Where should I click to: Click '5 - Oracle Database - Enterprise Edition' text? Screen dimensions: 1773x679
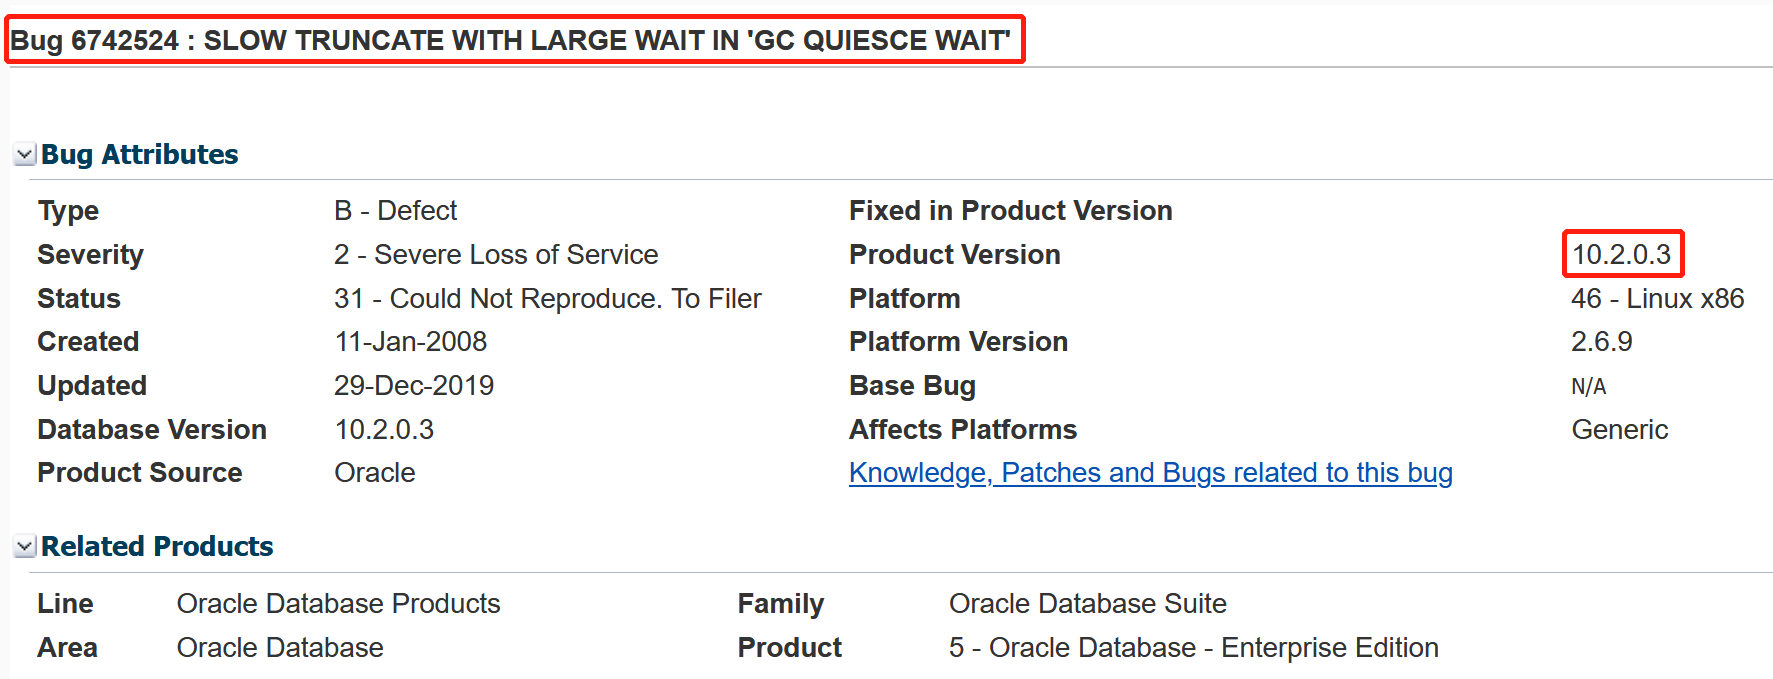(x=1193, y=648)
